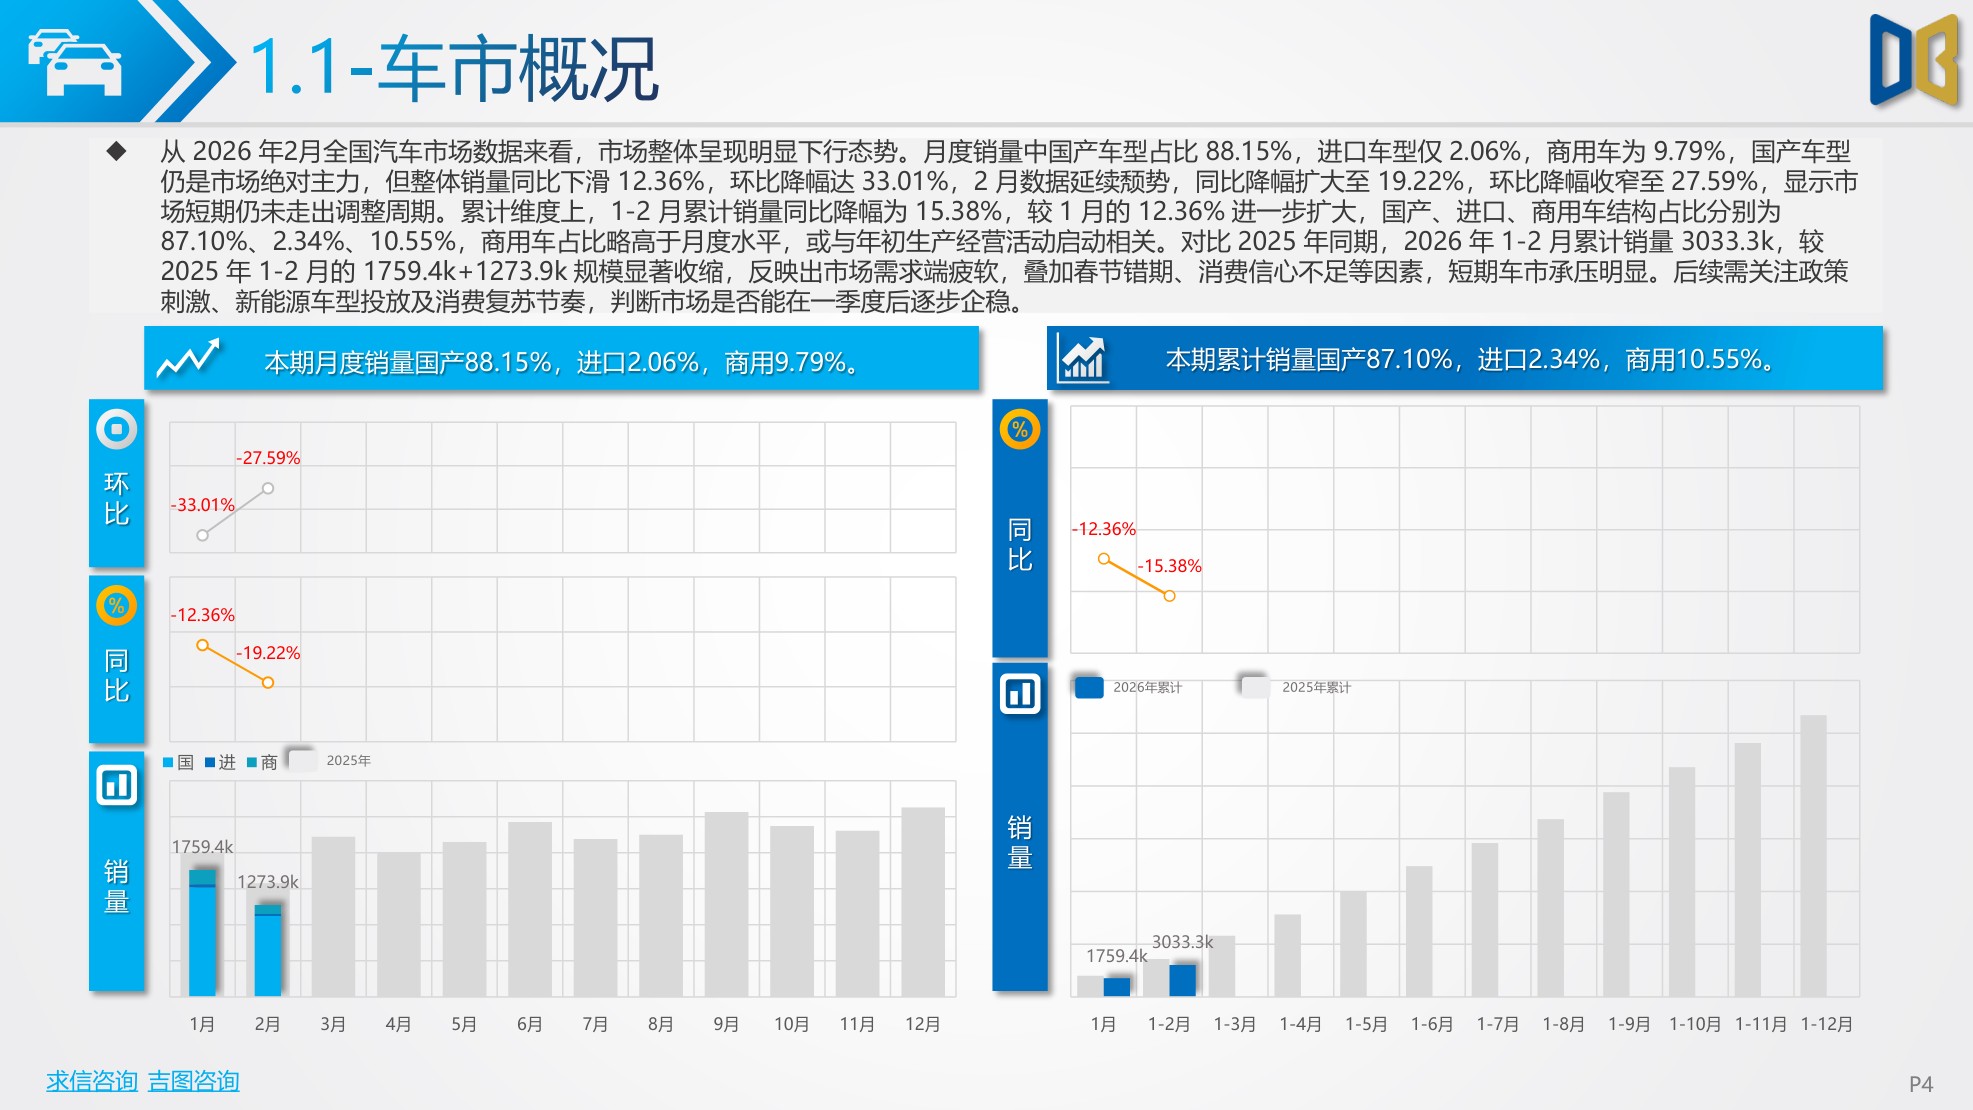
Task: Toggle the 2026年累计 legend item
Action: pos(1089,687)
